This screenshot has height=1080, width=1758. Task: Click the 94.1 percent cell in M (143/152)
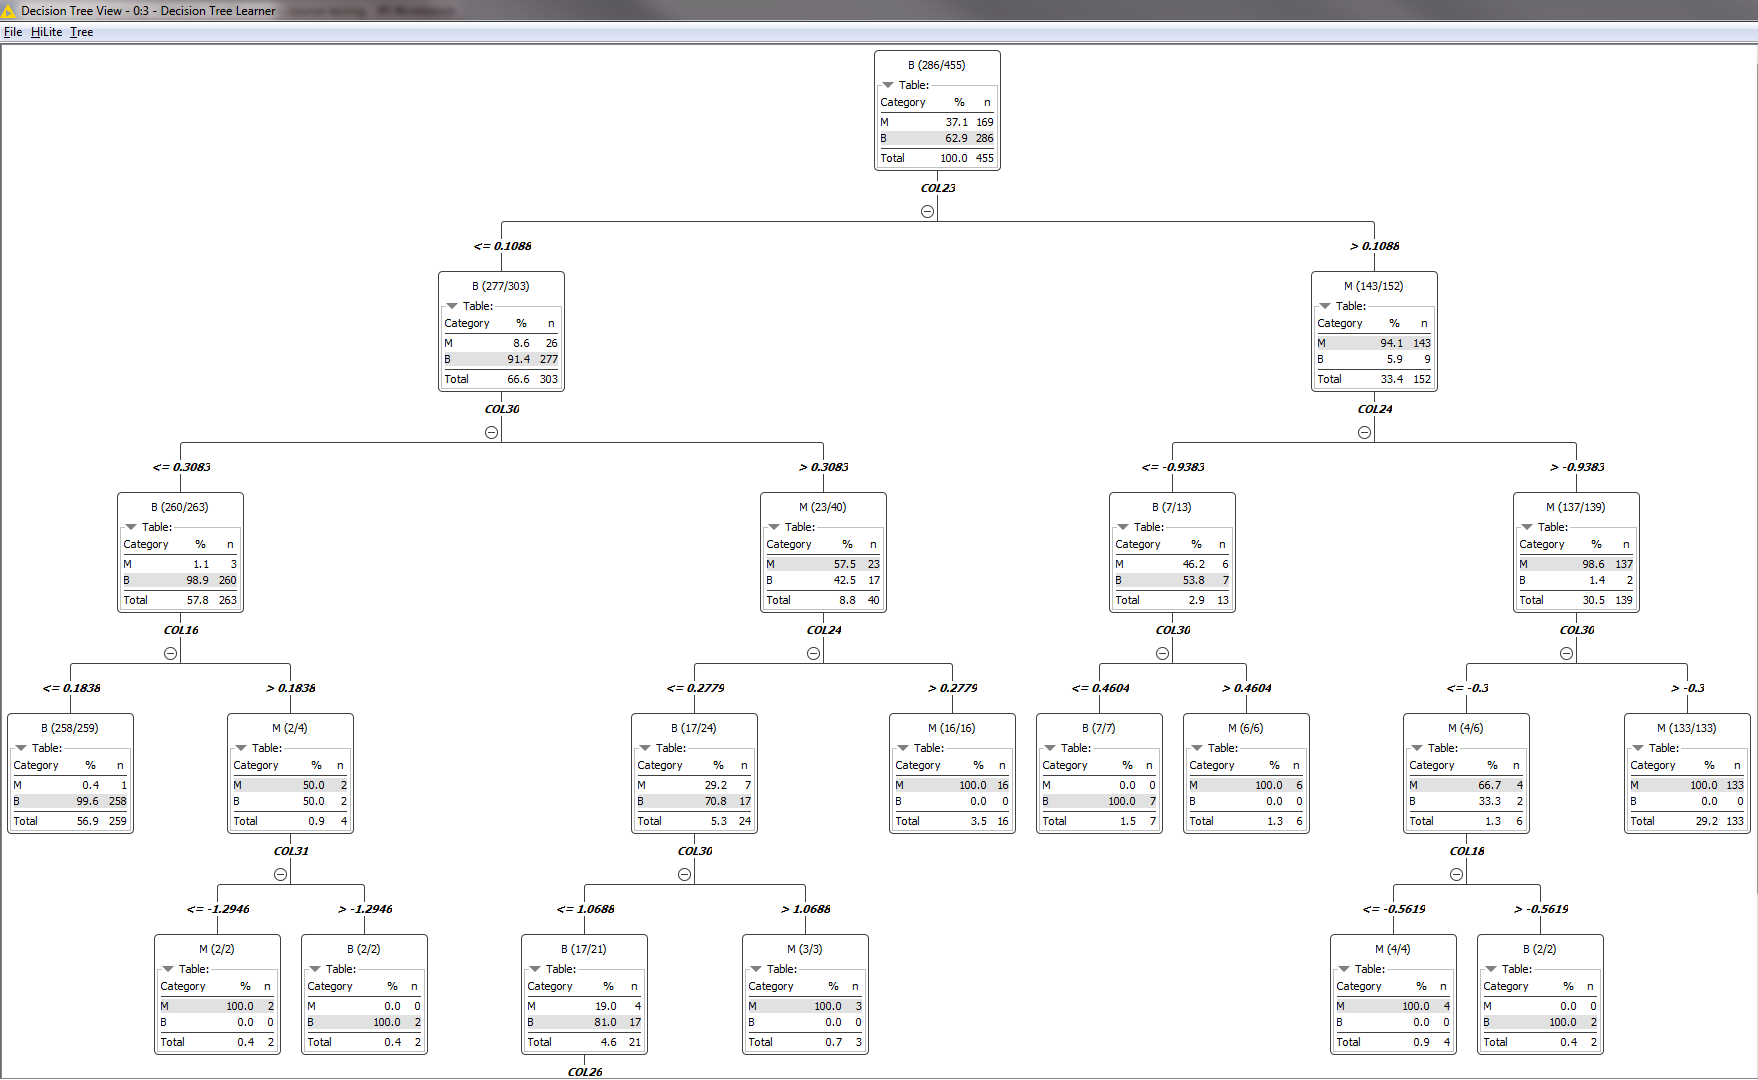coord(1391,343)
